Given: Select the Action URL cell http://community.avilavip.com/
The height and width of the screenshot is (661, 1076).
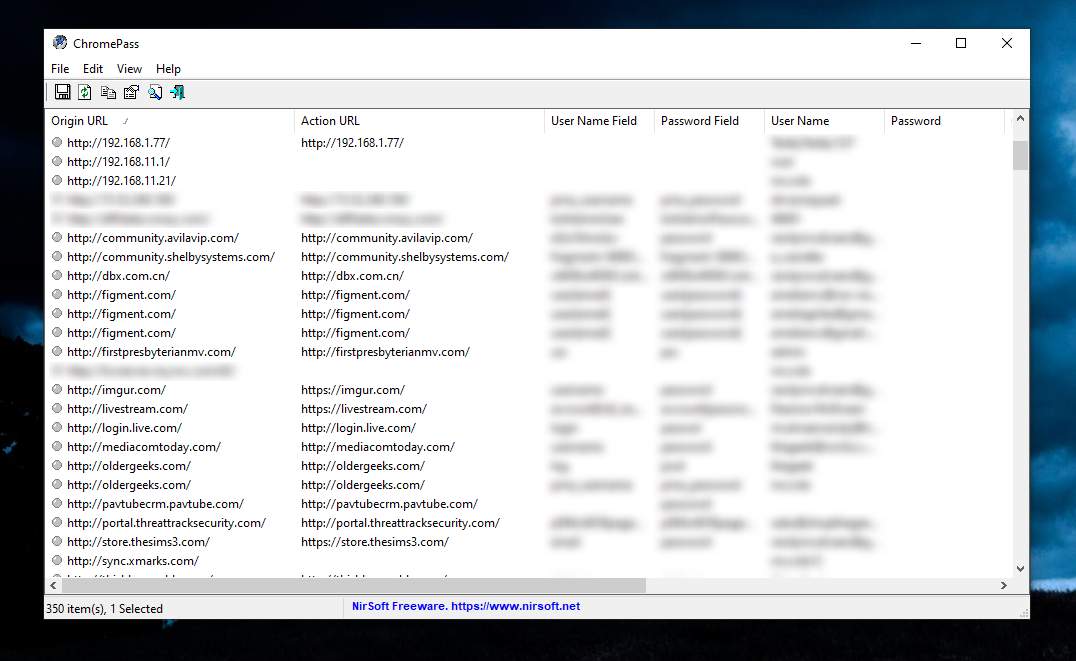Looking at the screenshot, I should pyautogui.click(x=387, y=237).
